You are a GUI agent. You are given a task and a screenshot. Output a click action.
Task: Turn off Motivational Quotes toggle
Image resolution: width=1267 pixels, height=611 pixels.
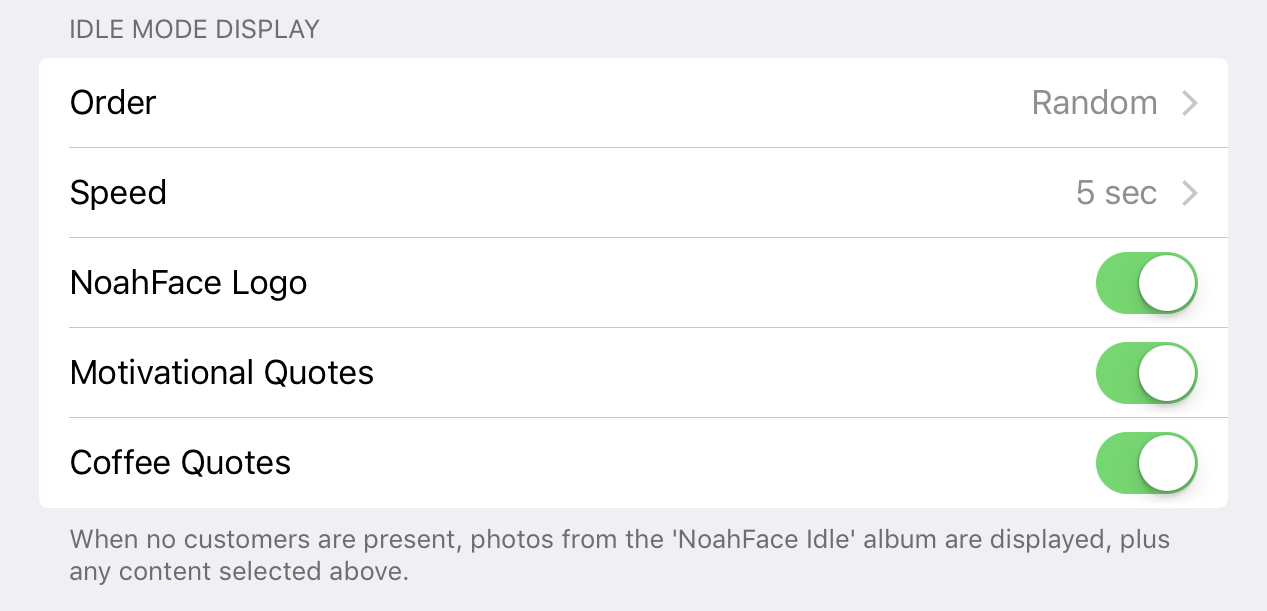1146,373
